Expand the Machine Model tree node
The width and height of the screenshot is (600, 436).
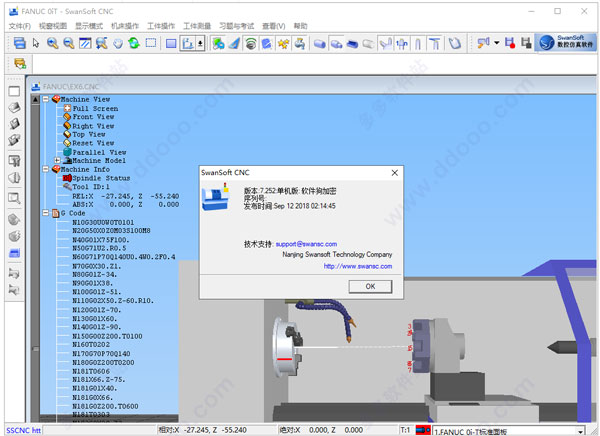coord(57,160)
